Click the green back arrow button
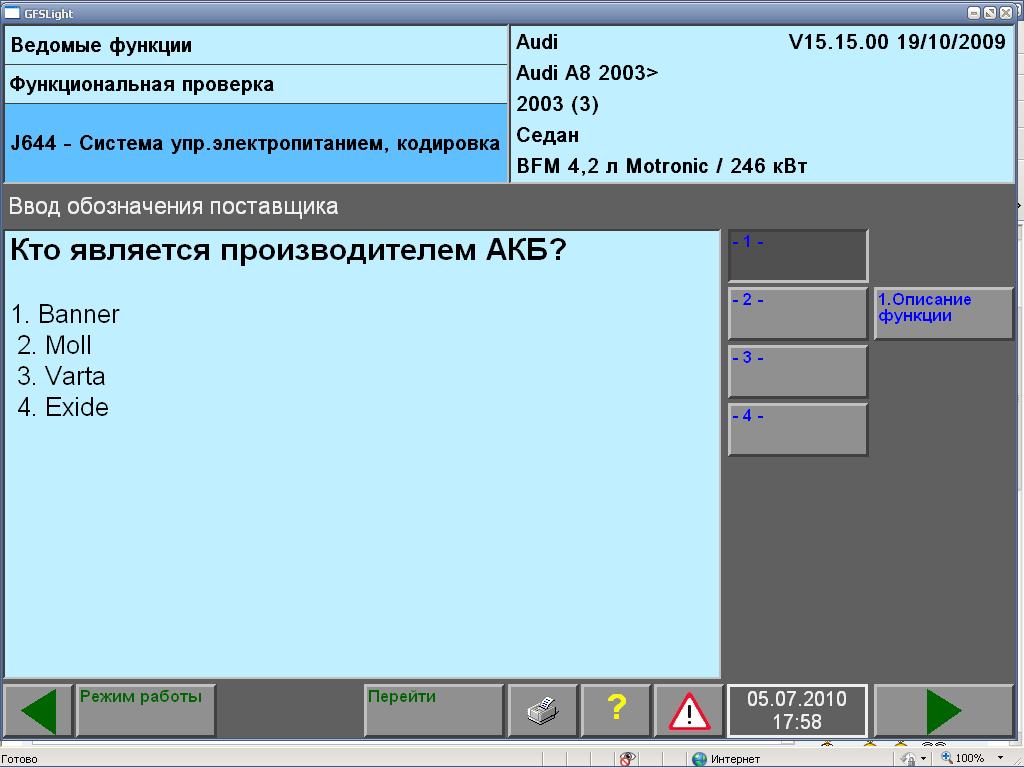This screenshot has width=1024, height=768. [38, 711]
